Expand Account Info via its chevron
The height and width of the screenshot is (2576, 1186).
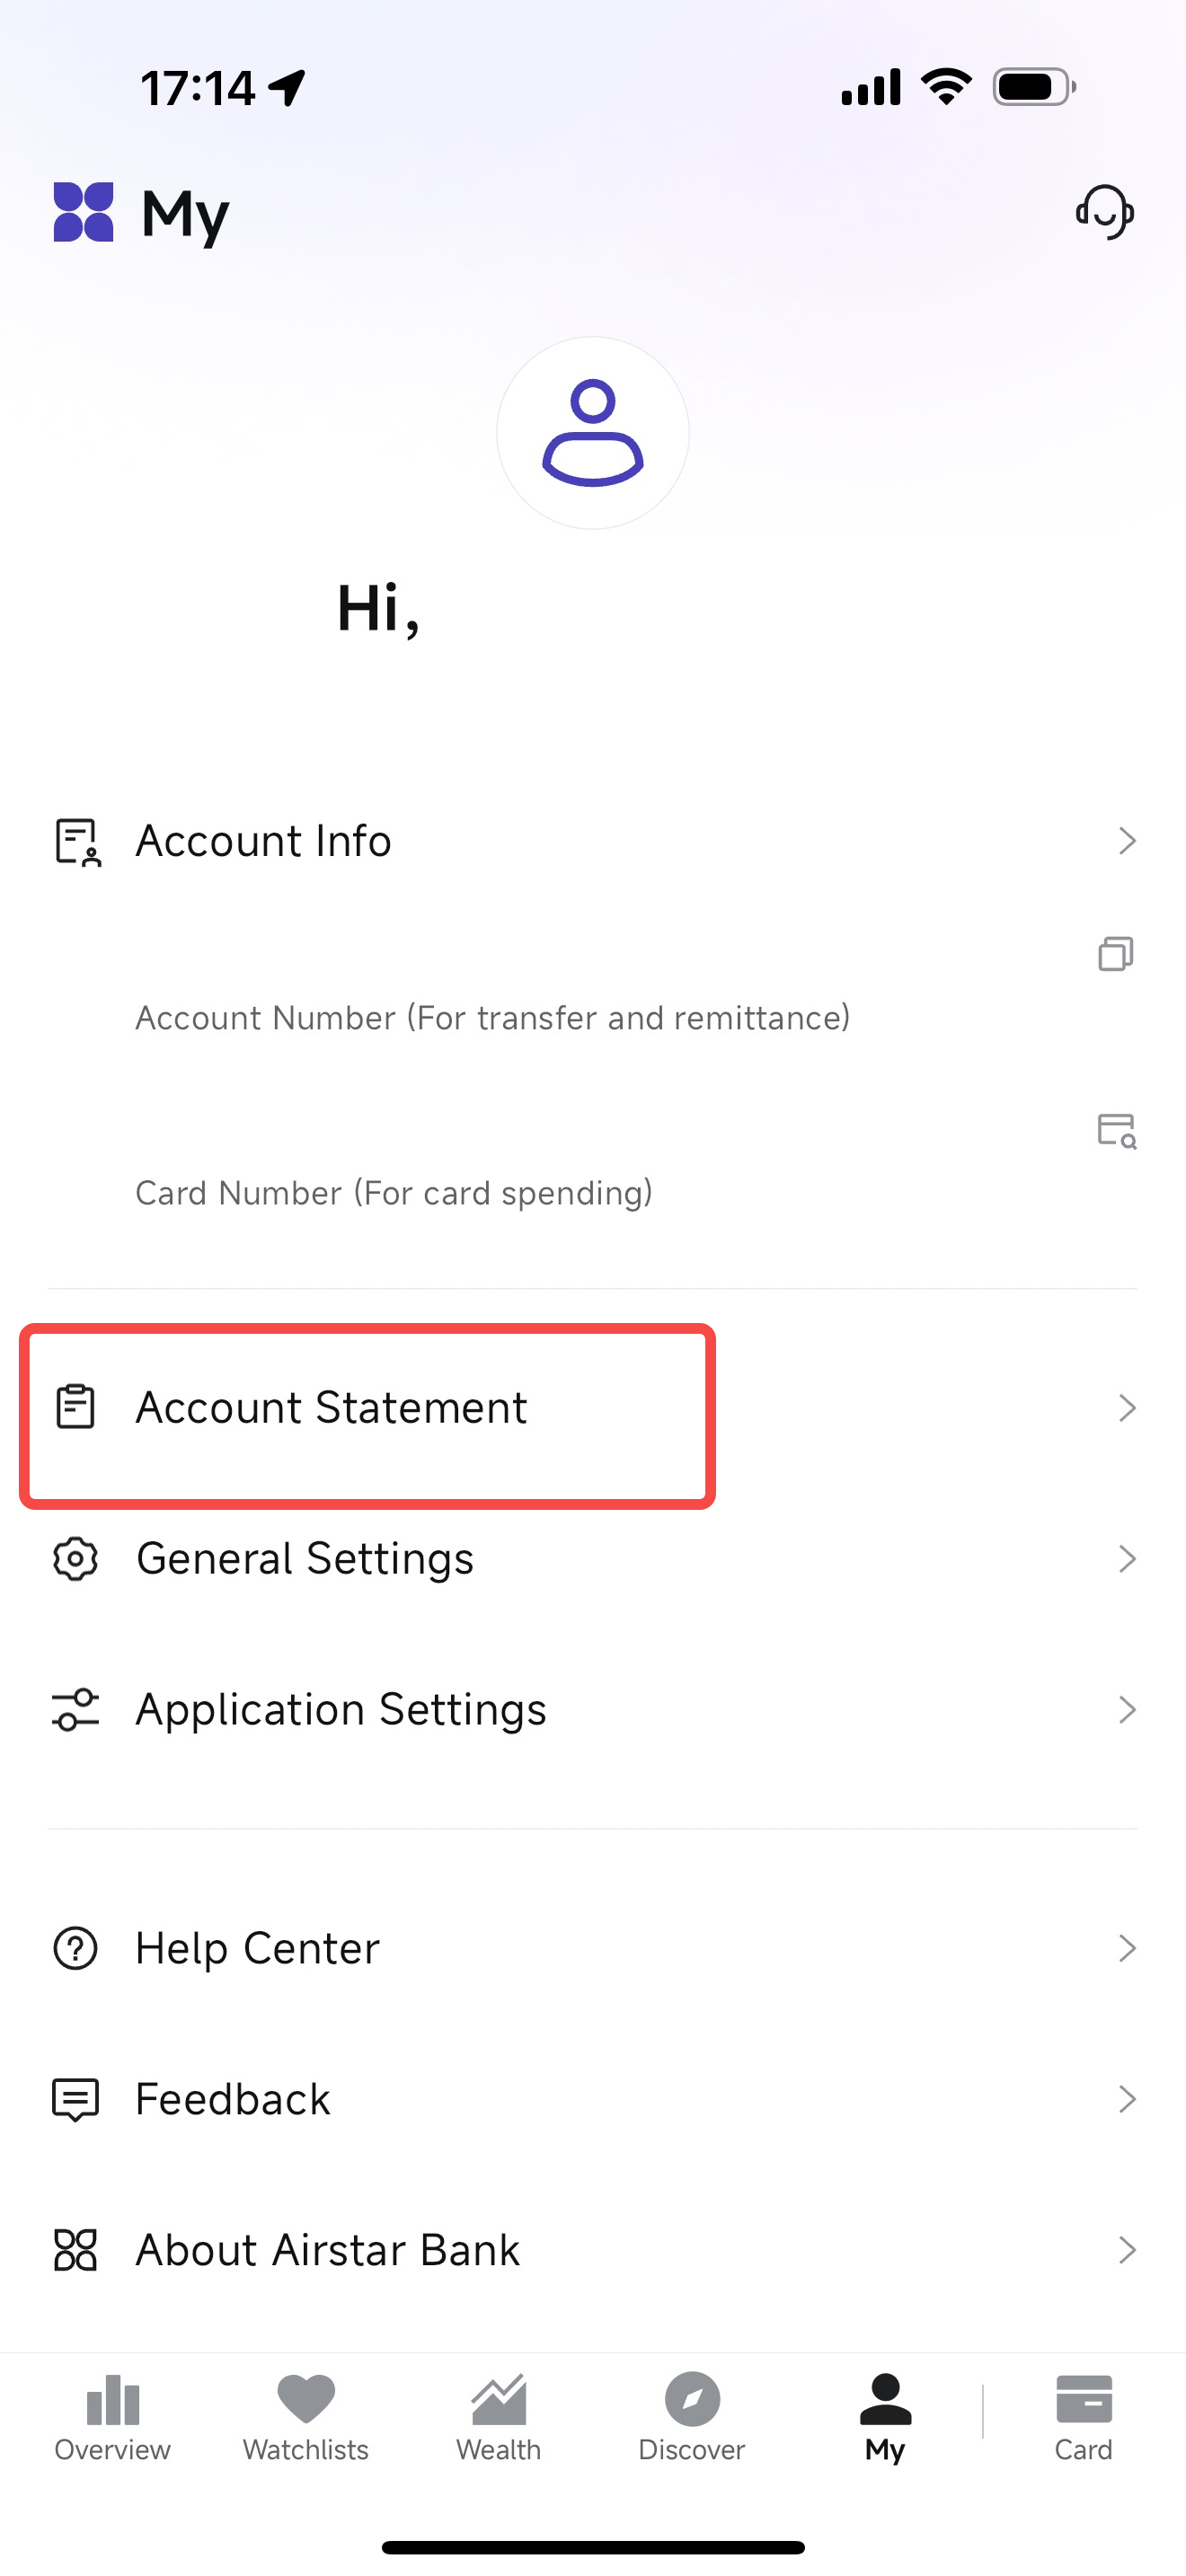click(x=1127, y=841)
